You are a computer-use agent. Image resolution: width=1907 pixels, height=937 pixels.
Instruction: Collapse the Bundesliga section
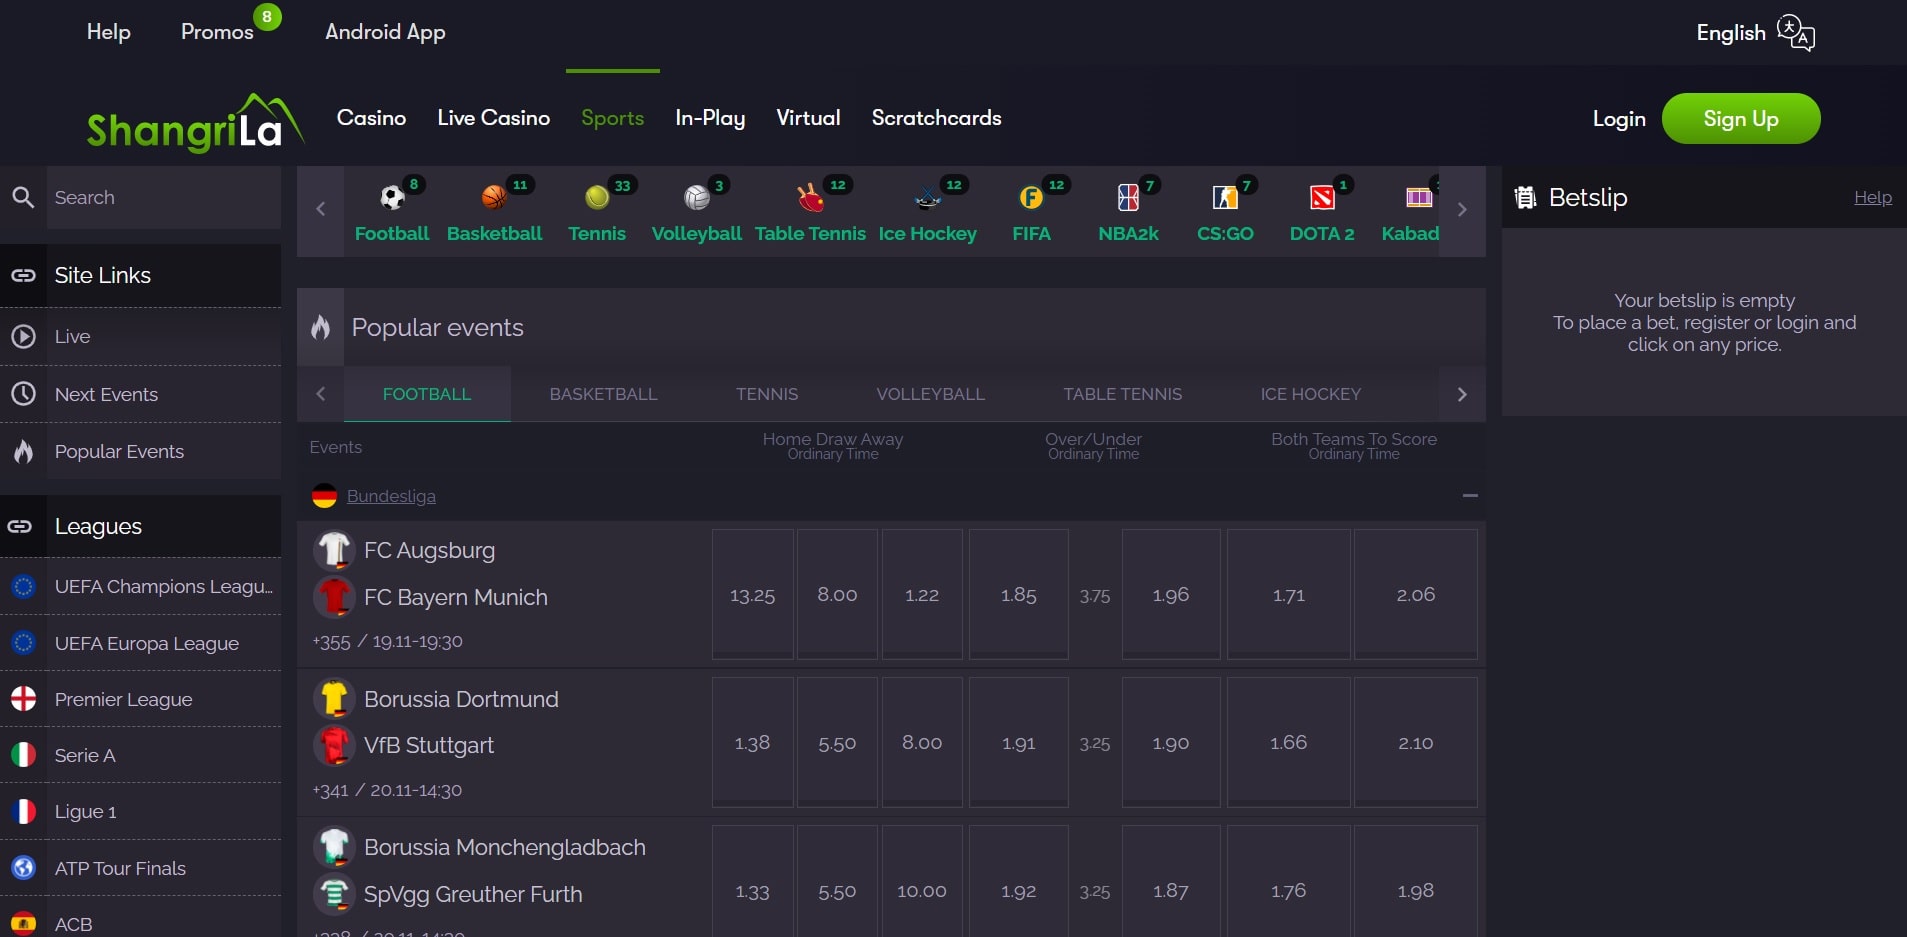coord(1470,495)
